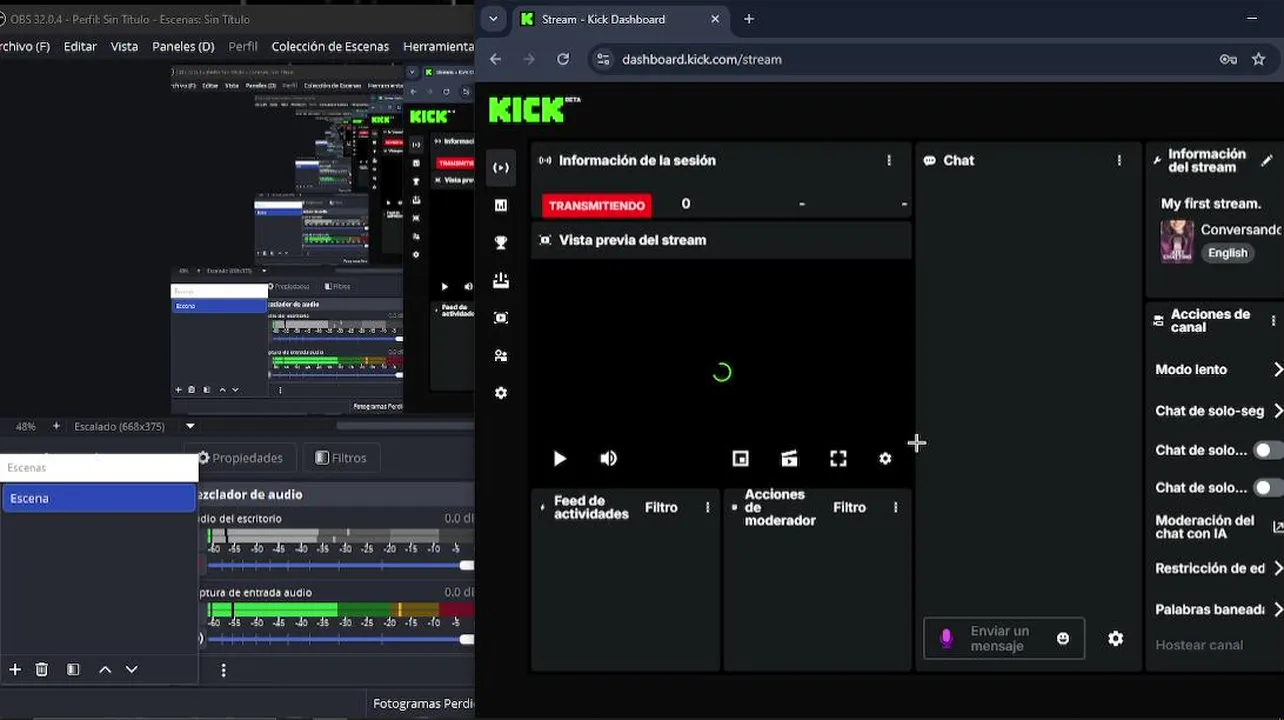Screen dimensions: 1284x720
Task: Expand Palabras baneadas settings
Action: pyautogui.click(x=1277, y=609)
